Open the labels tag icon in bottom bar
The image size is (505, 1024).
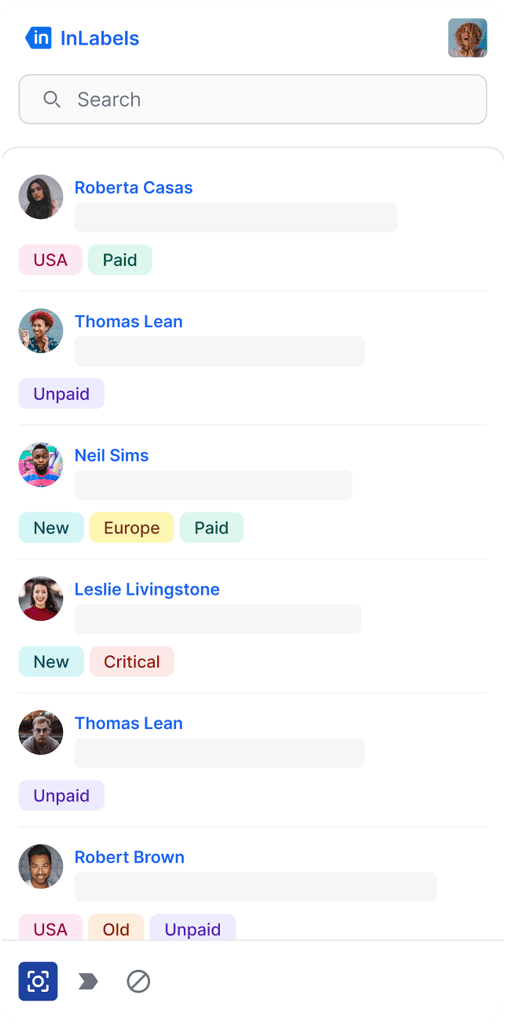(x=88, y=981)
